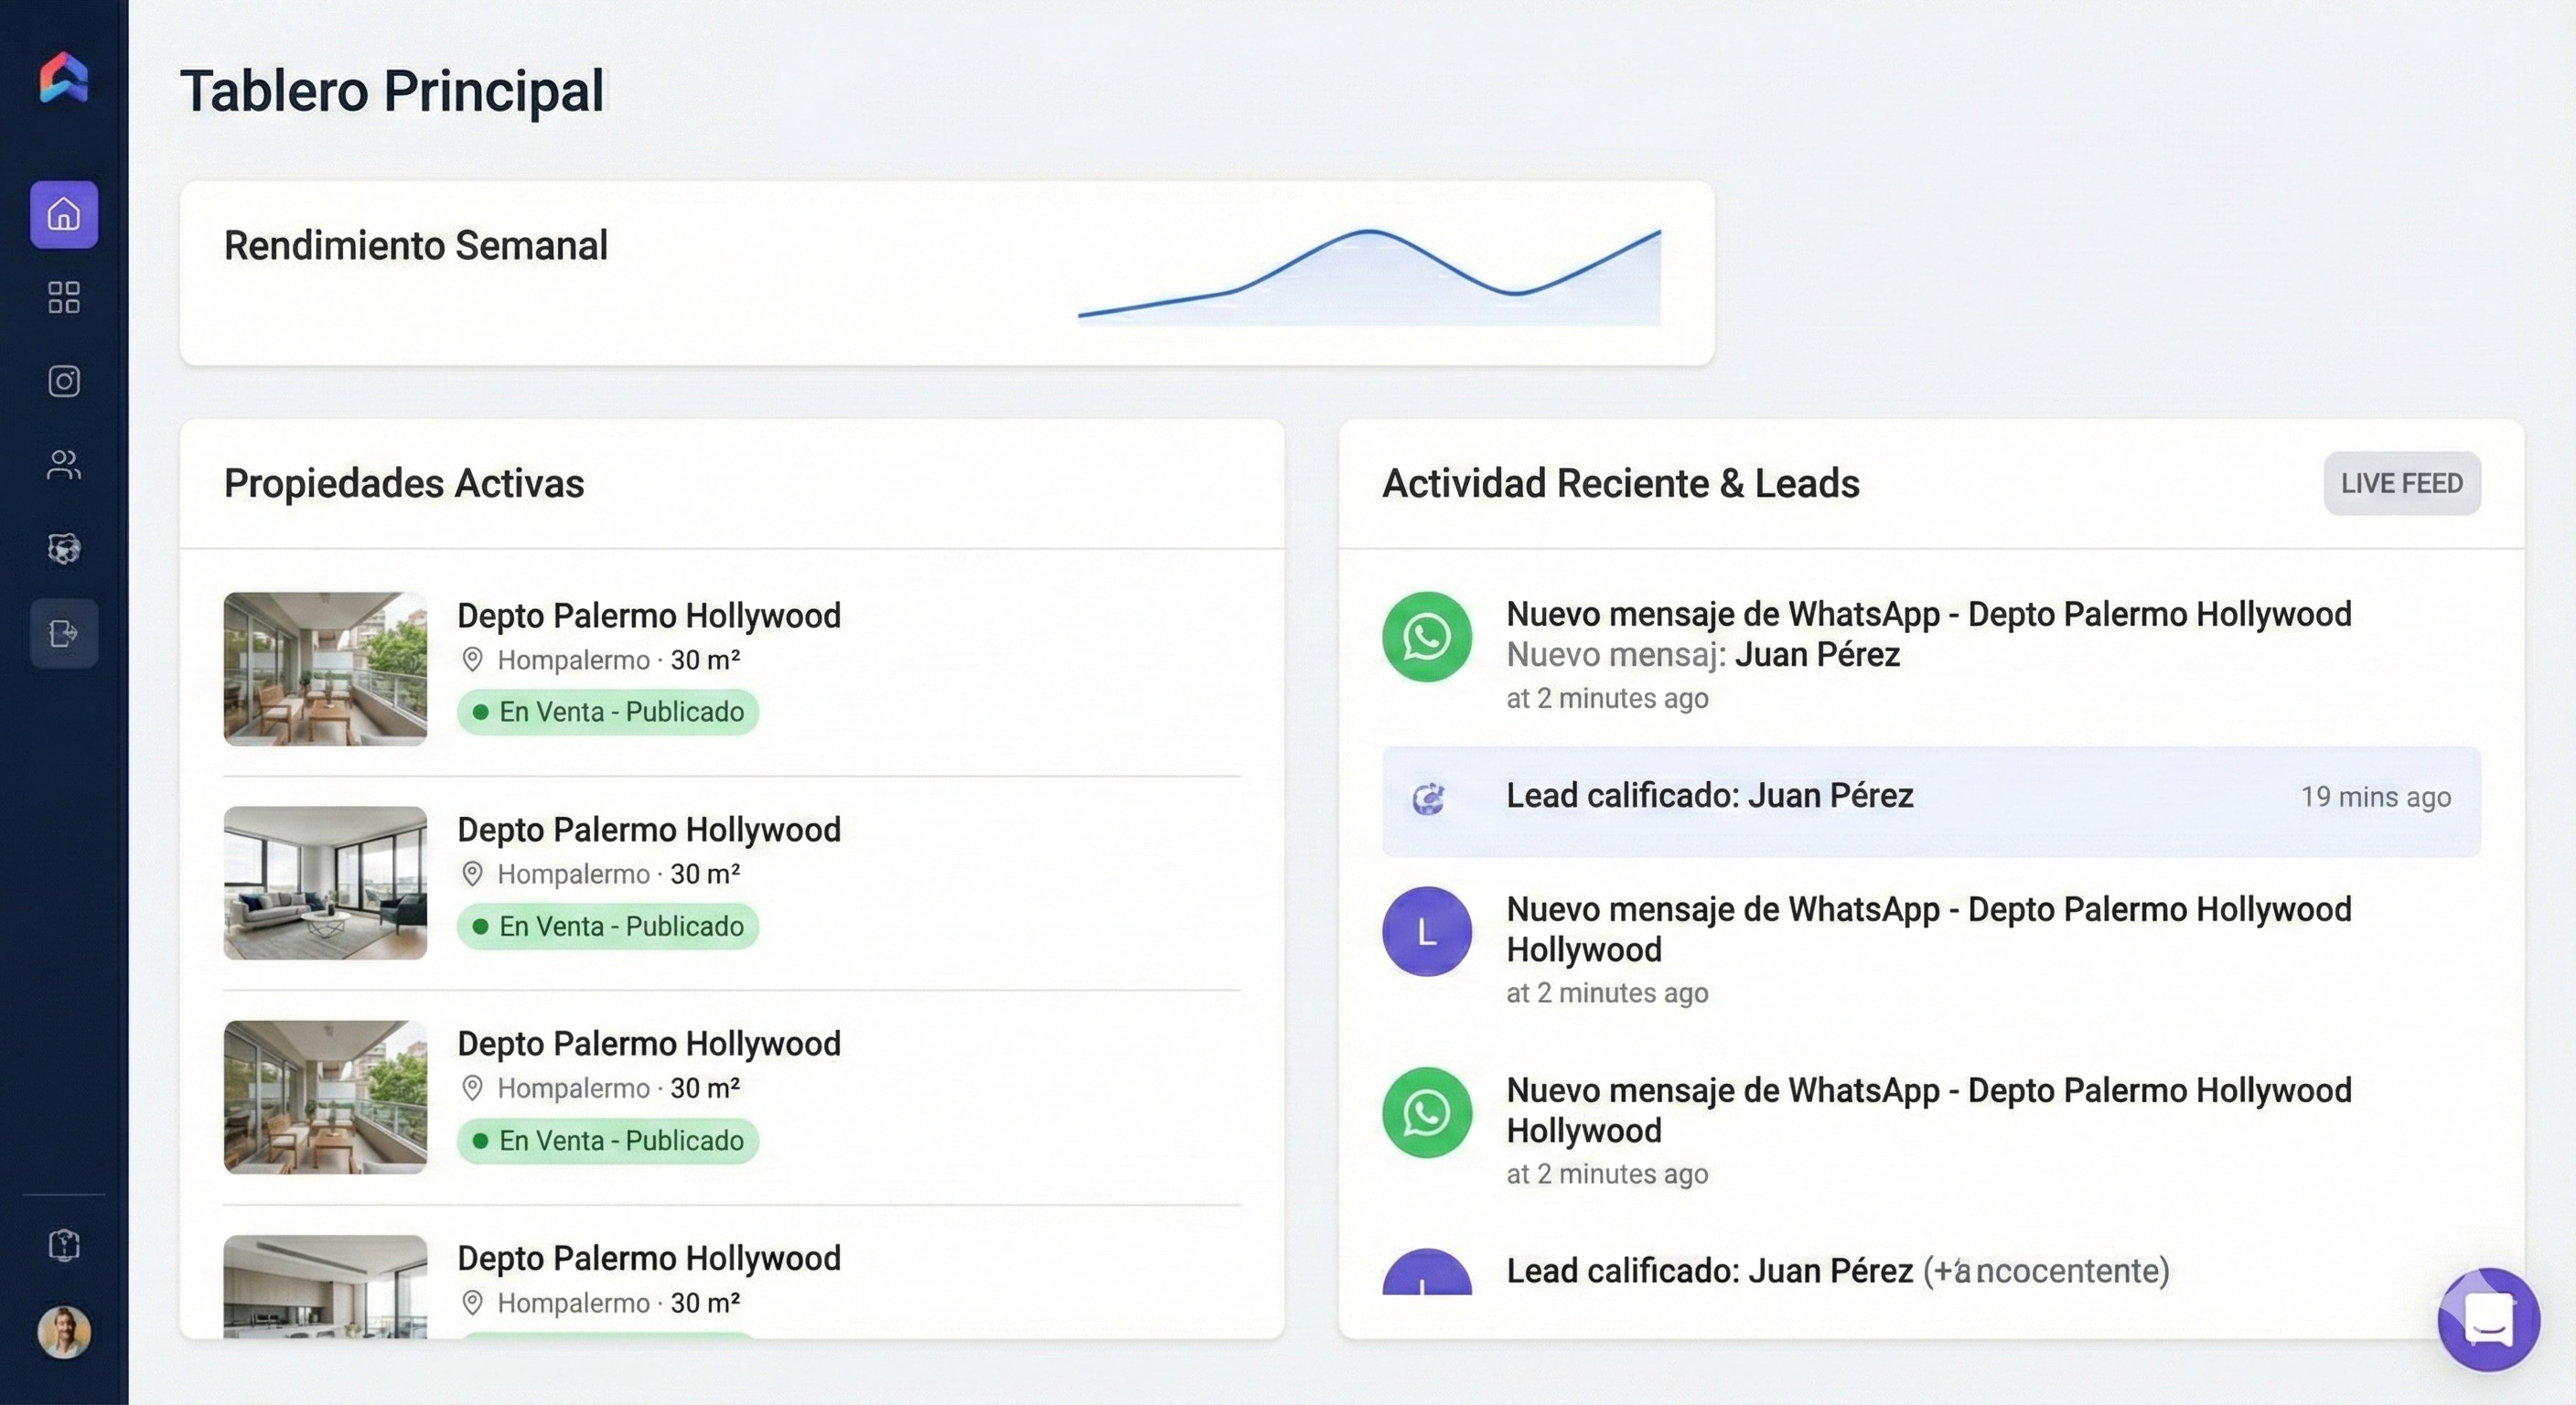Click the Rendimiento Semanal performance chart

[1370, 275]
